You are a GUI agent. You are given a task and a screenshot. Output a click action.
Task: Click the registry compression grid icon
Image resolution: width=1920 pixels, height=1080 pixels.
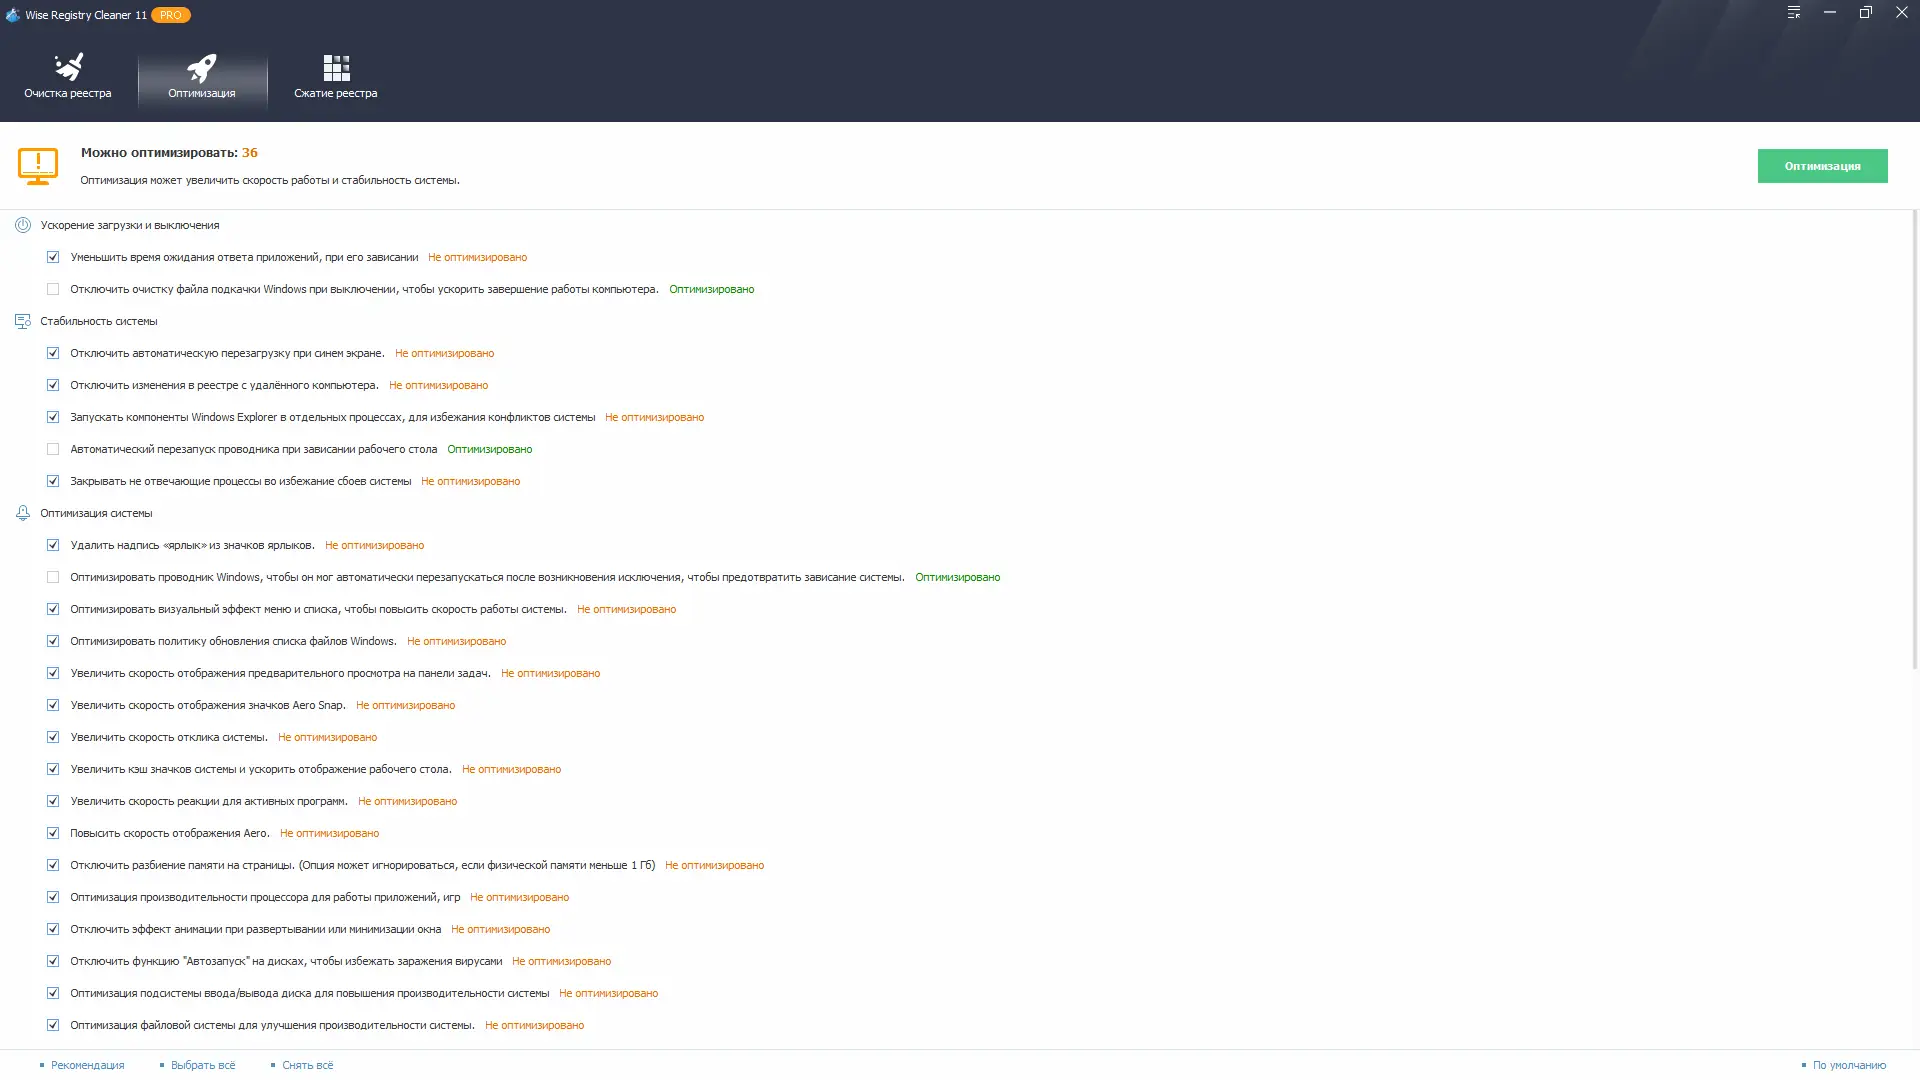pos(336,67)
